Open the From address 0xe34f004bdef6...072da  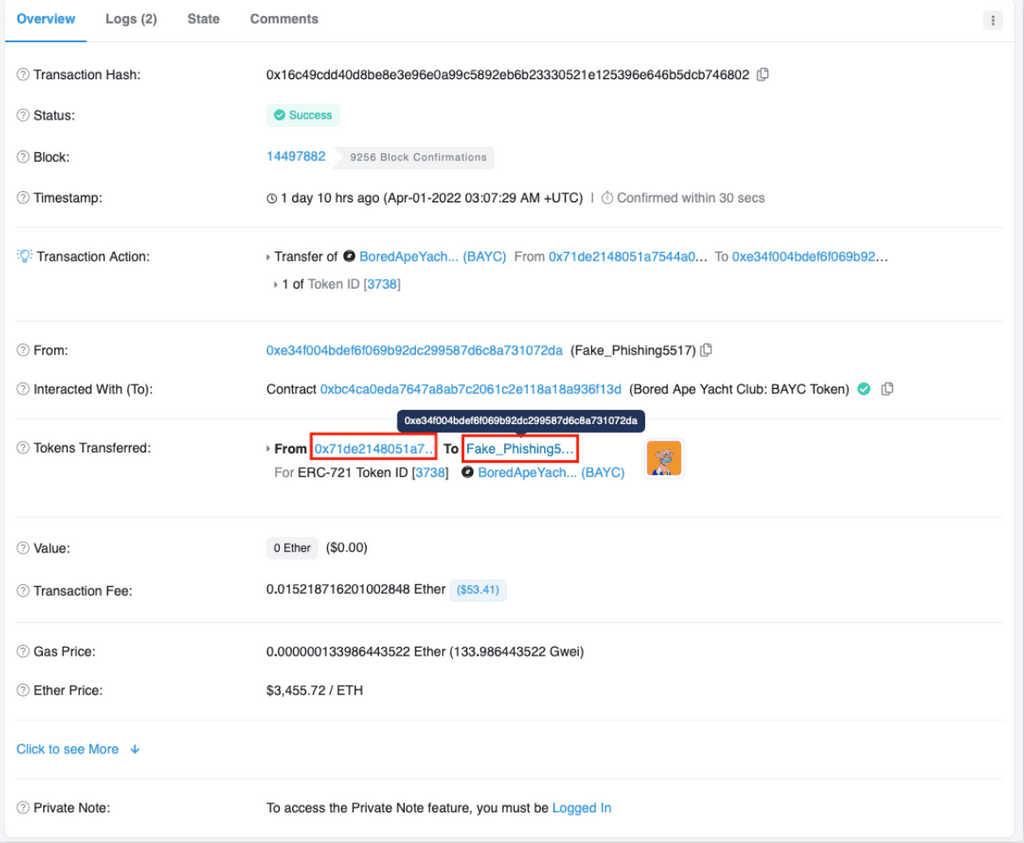414,351
